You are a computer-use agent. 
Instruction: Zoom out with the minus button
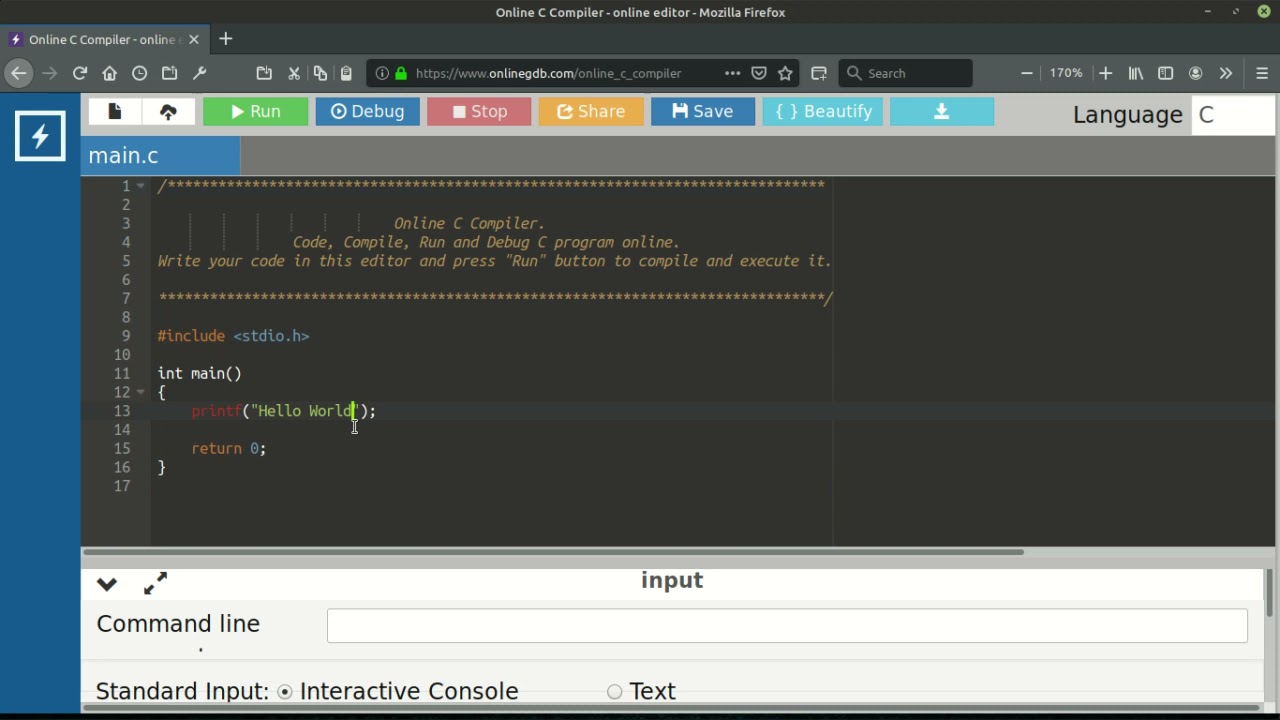pyautogui.click(x=1027, y=73)
